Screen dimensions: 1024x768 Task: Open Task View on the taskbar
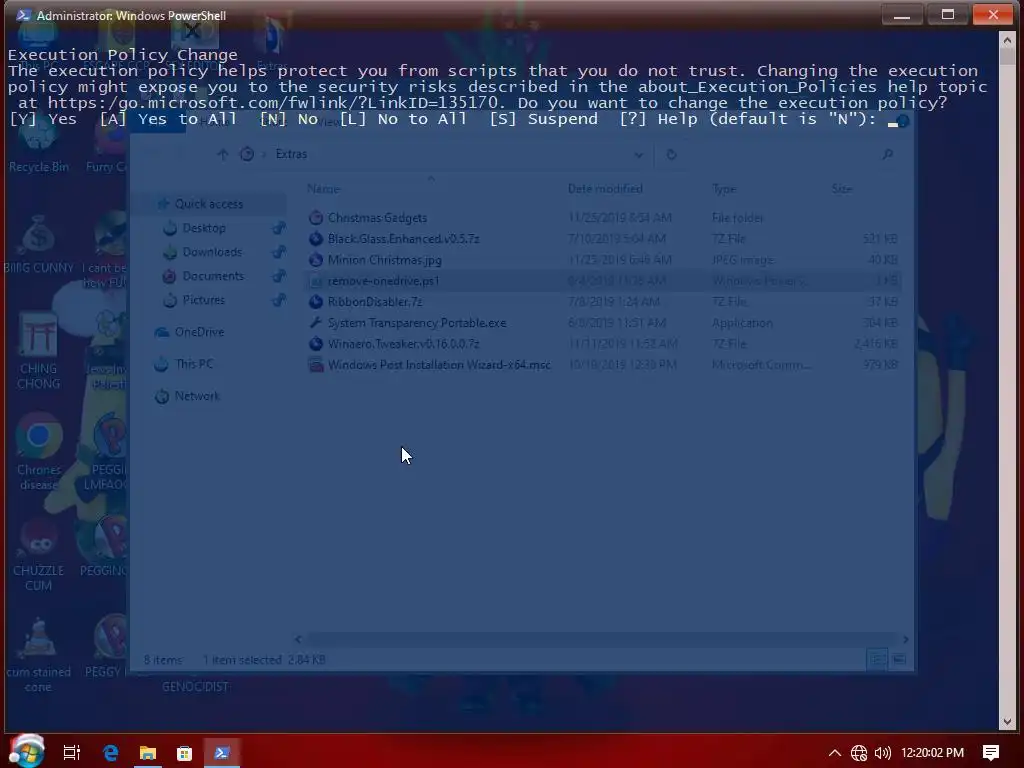pyautogui.click(x=72, y=753)
